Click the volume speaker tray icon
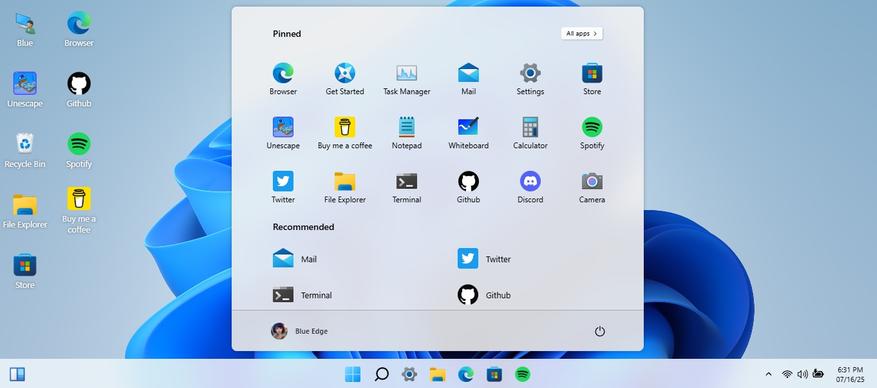Image resolution: width=877 pixels, height=388 pixels. [803, 374]
